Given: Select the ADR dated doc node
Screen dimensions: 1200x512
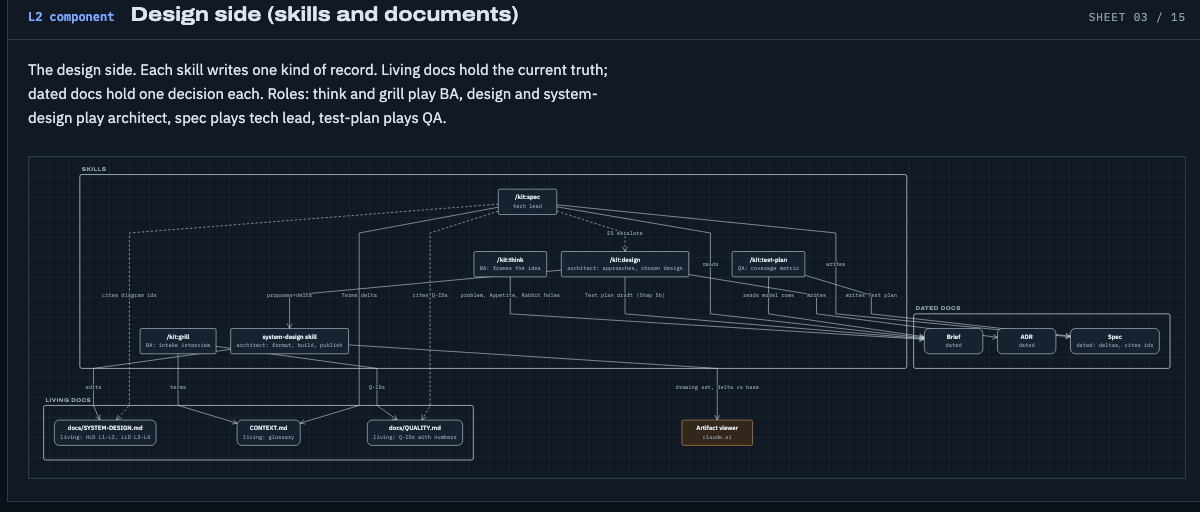Looking at the screenshot, I should click(1026, 341).
